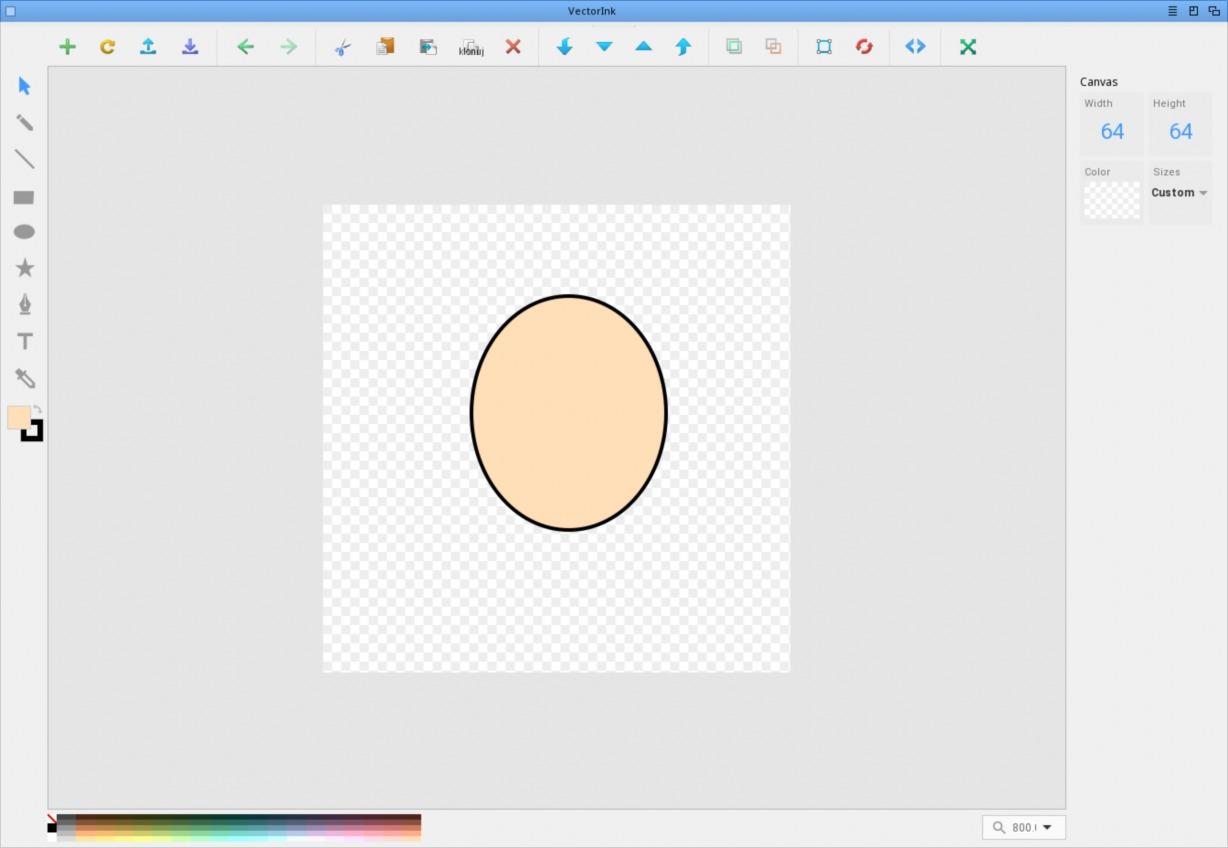Select the Pencil drawing tool
The width and height of the screenshot is (1228, 848).
coord(24,123)
